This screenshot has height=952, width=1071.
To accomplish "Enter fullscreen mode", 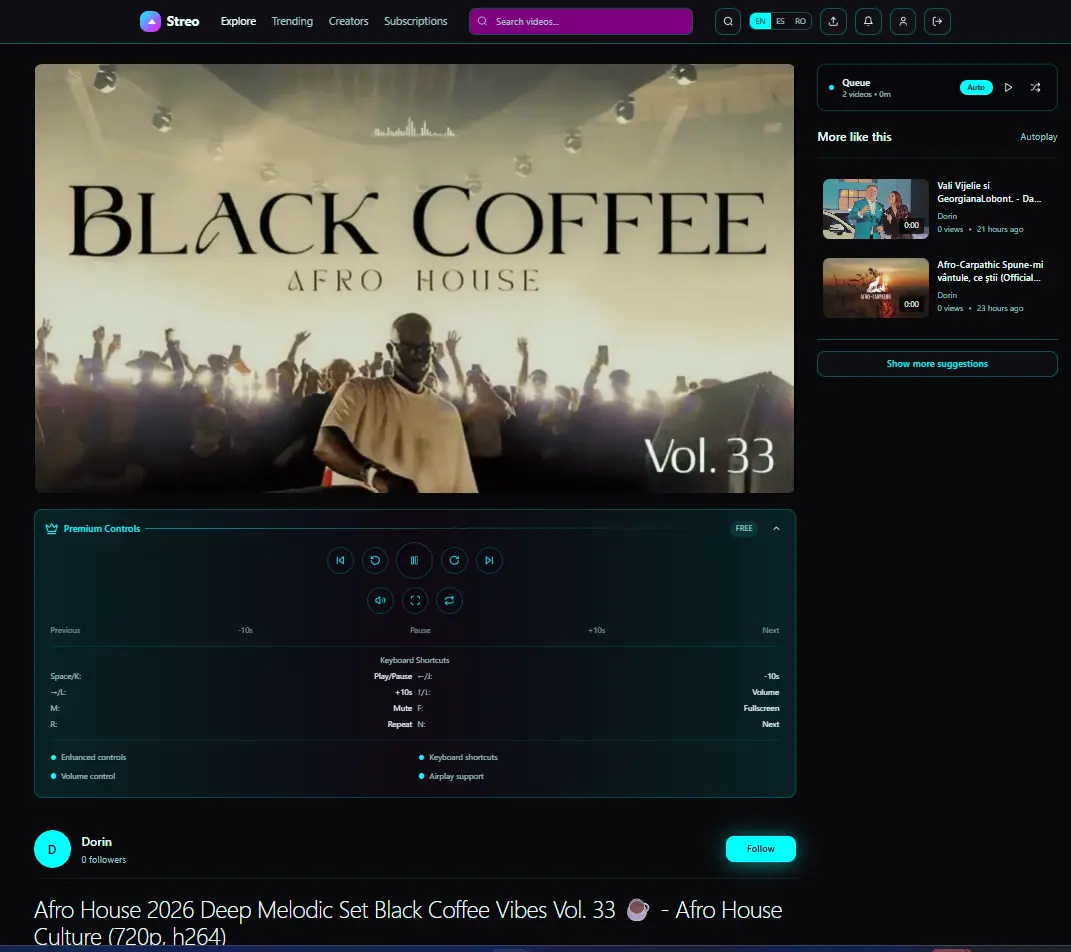I will pyautogui.click(x=415, y=600).
